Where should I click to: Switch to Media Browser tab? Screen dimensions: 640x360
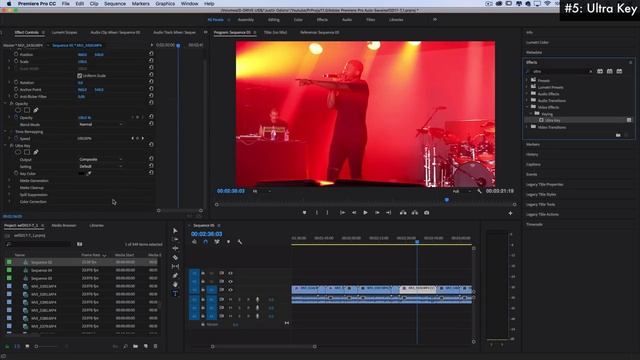tap(64, 225)
